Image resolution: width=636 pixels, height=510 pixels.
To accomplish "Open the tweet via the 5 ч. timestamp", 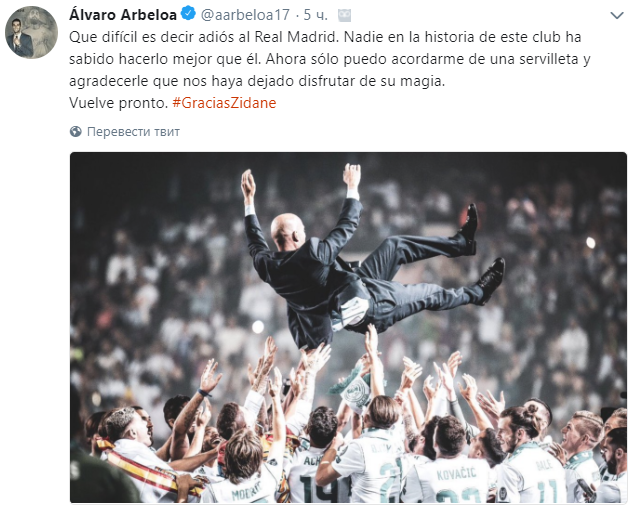I will pyautogui.click(x=316, y=15).
